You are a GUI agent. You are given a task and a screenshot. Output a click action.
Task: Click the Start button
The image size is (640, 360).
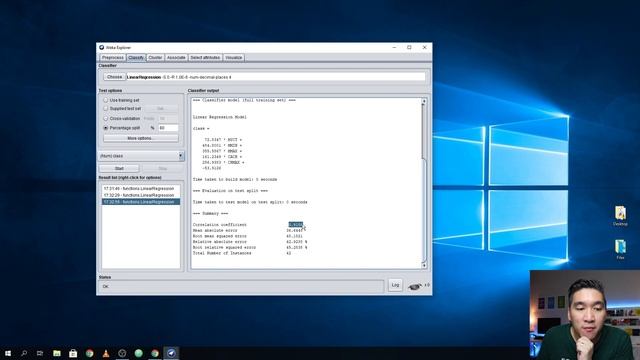pyautogui.click(x=119, y=169)
